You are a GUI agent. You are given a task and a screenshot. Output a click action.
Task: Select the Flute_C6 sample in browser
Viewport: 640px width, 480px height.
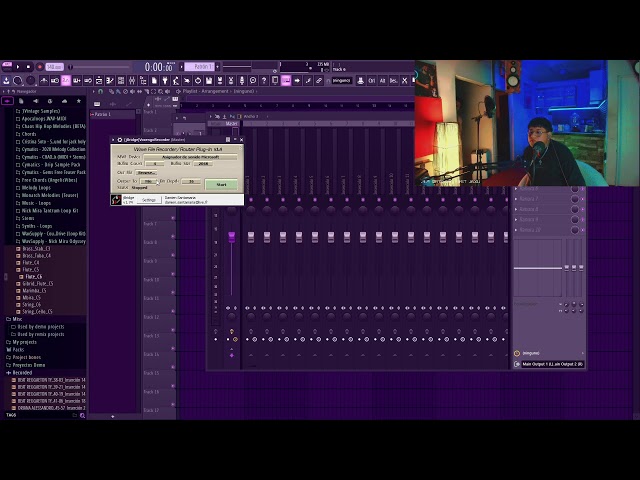pos(33,277)
